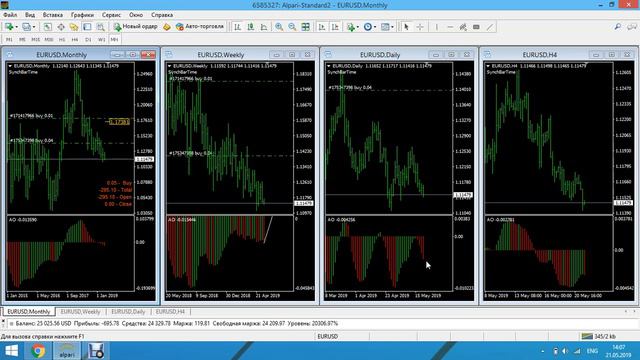This screenshot has width=640, height=360.
Task: Switch timeframe to D1
Action: tap(88, 40)
